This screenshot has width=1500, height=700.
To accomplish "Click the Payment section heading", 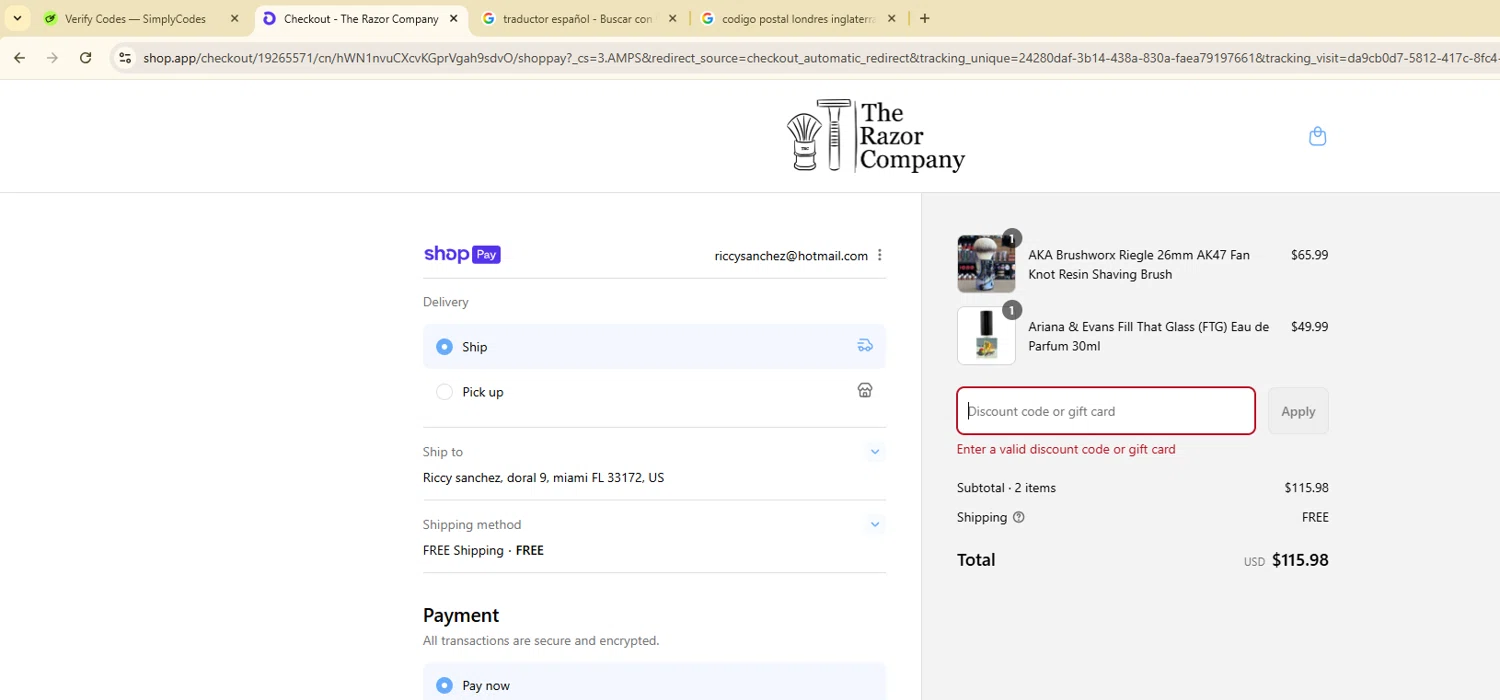I will pos(461,615).
